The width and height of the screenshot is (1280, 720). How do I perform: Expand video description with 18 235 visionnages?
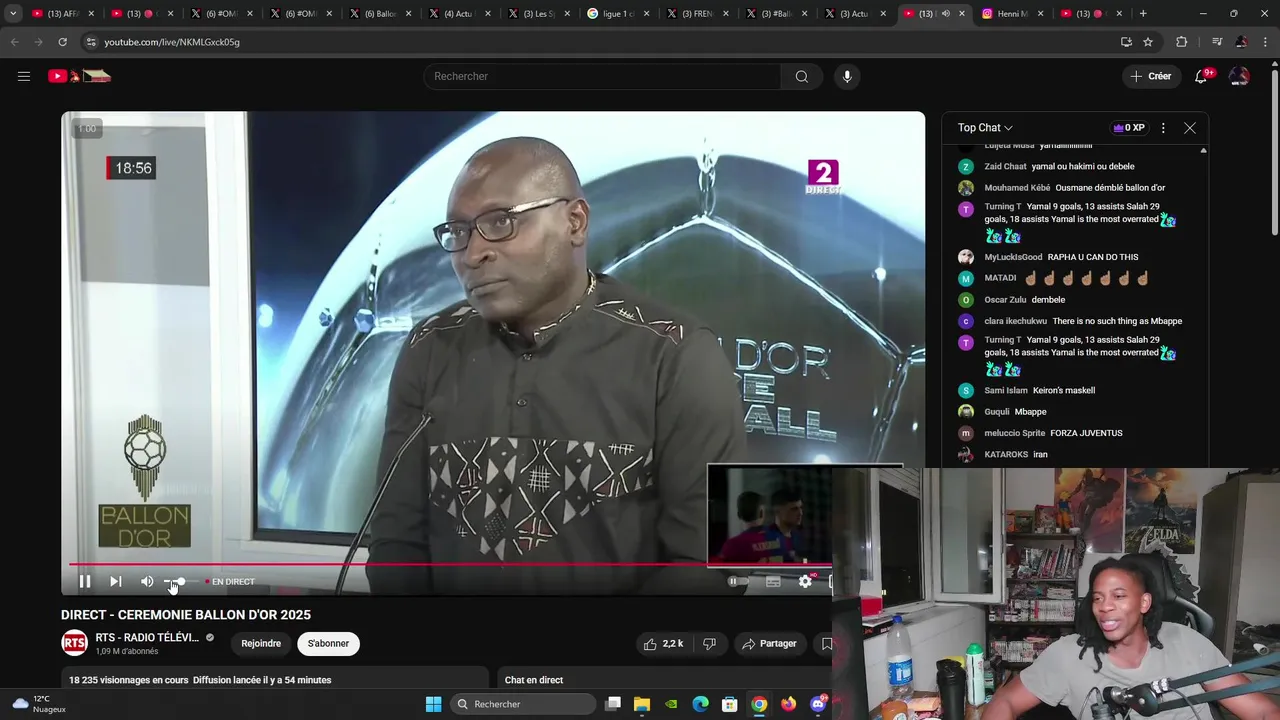point(274,680)
